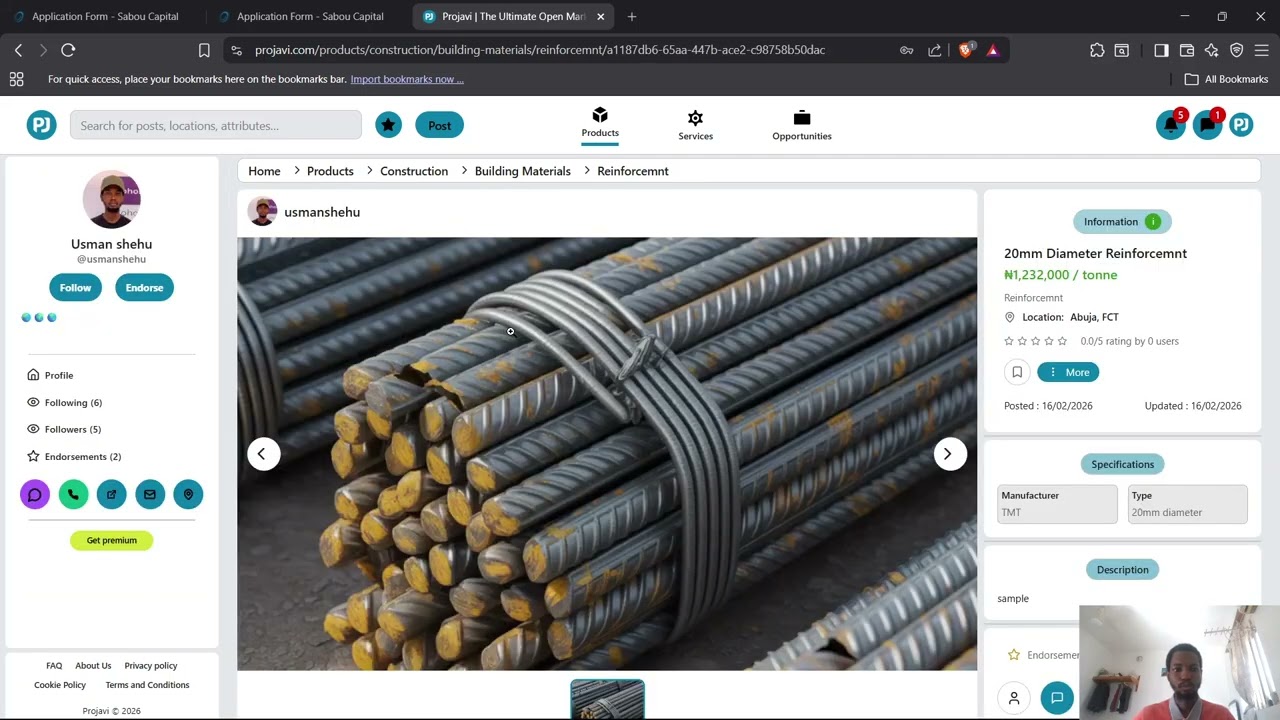The width and height of the screenshot is (1280, 720).
Task: Click usmanshehu seller name on post
Action: tap(322, 212)
